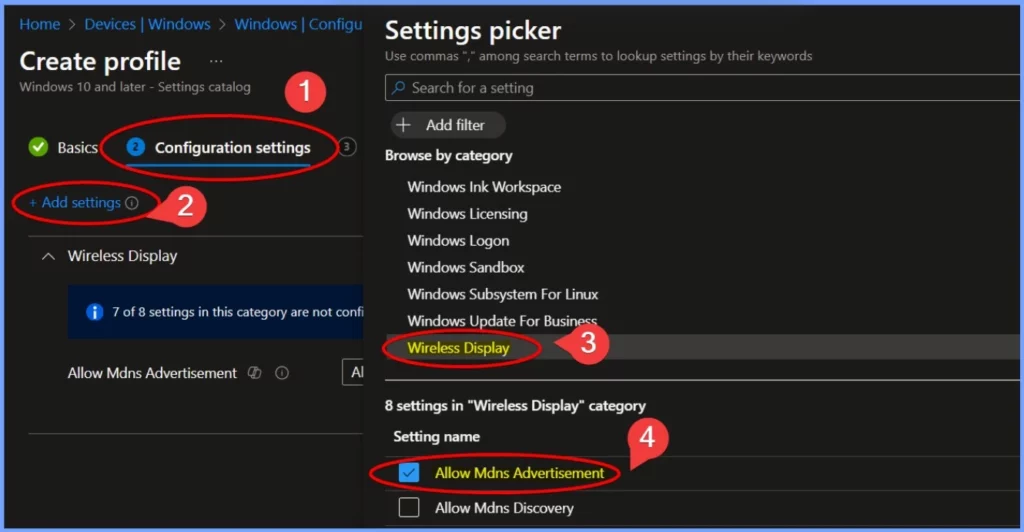Open the Allow Mdns Advertisement value dropdown
The height and width of the screenshot is (532, 1024).
[353, 372]
